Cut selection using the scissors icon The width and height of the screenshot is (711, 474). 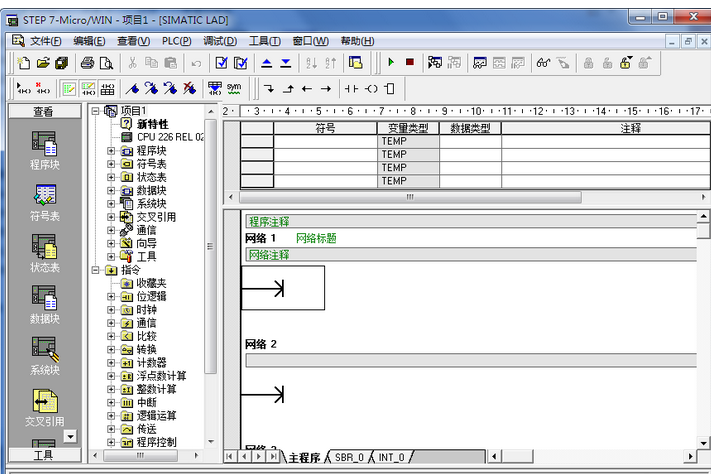point(132,63)
